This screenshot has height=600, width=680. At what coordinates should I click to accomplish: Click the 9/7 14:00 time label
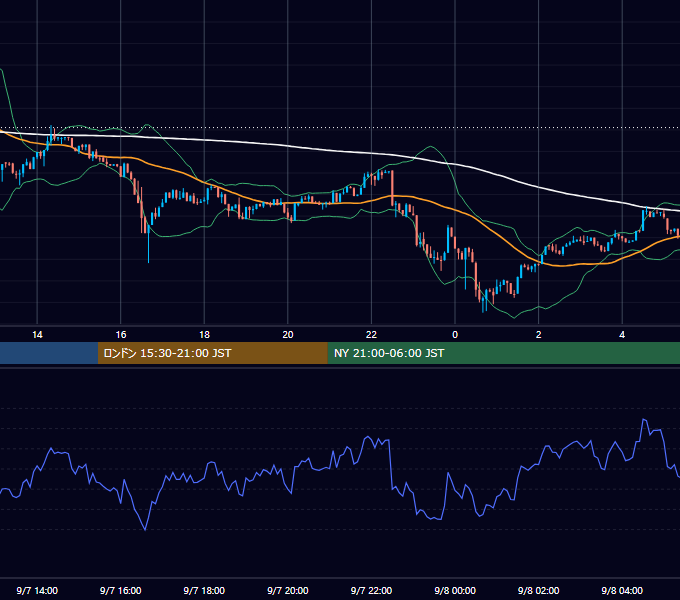click(37, 591)
